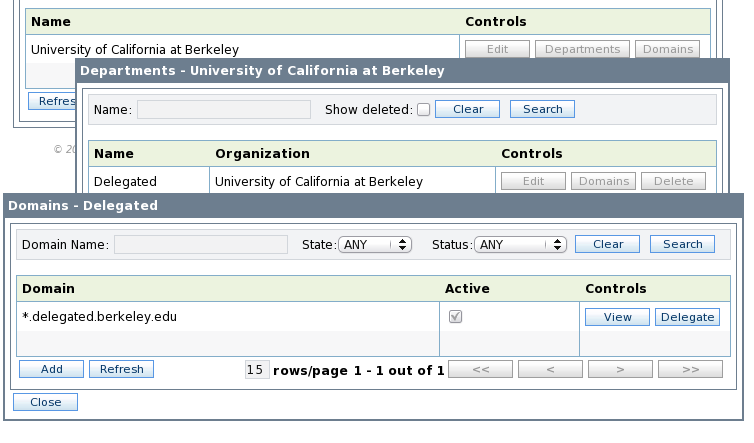Delete the Delegated department
The image size is (754, 443).
(673, 181)
